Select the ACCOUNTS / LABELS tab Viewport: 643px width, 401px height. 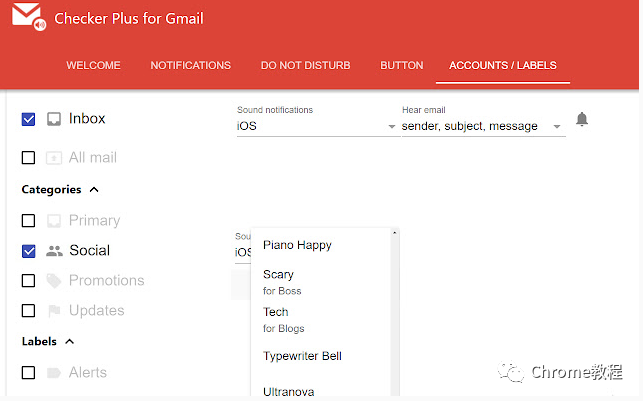pyautogui.click(x=503, y=65)
